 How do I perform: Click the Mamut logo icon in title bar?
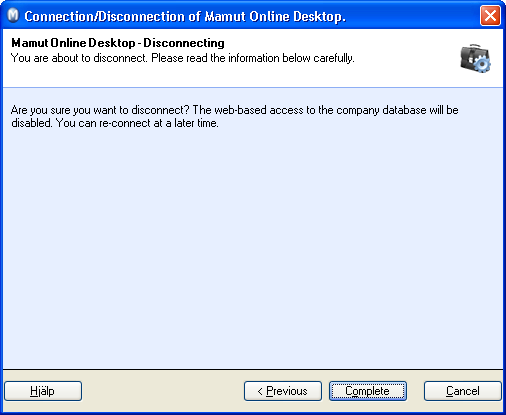tap(13, 15)
